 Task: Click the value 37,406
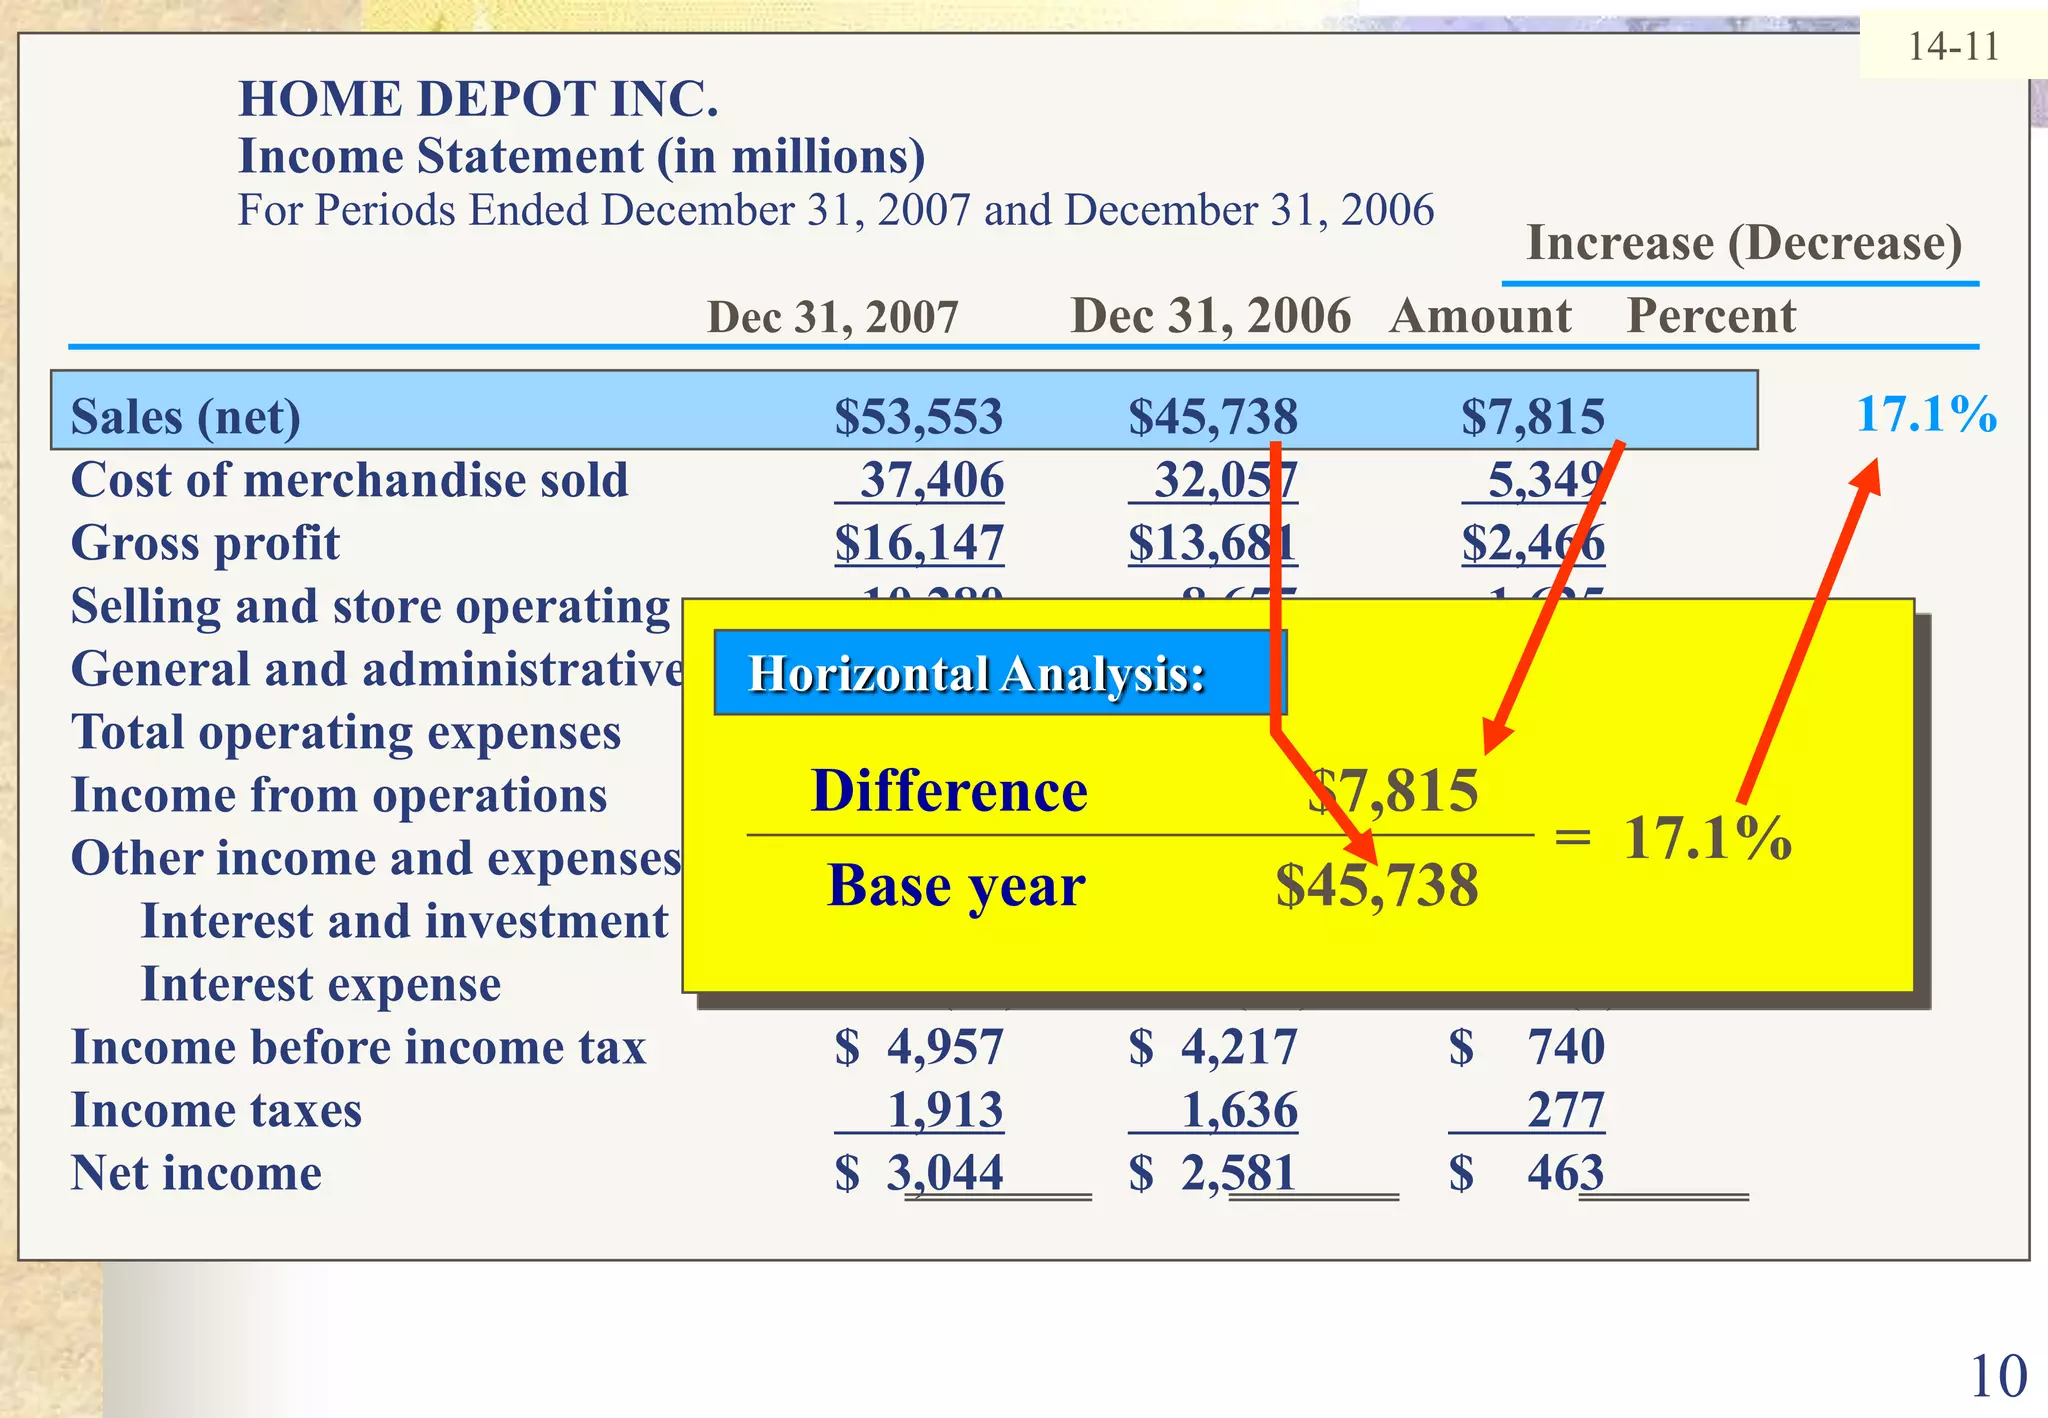[x=932, y=481]
